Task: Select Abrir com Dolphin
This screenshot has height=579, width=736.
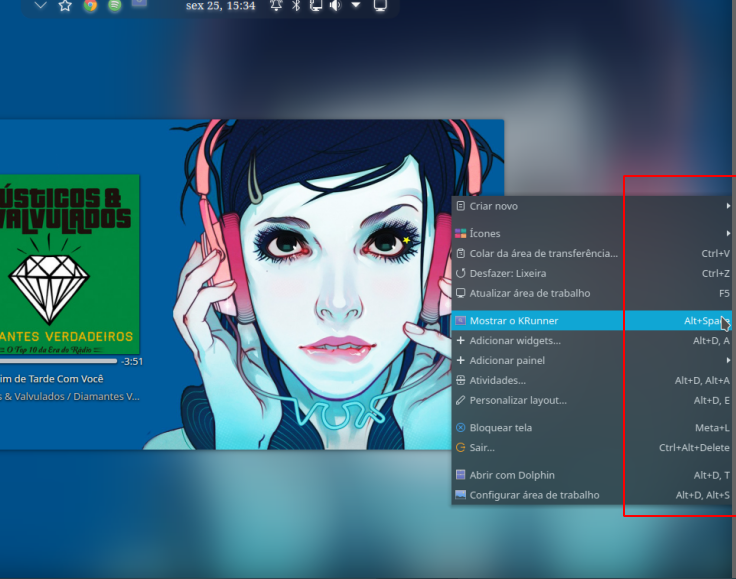Action: point(591,475)
